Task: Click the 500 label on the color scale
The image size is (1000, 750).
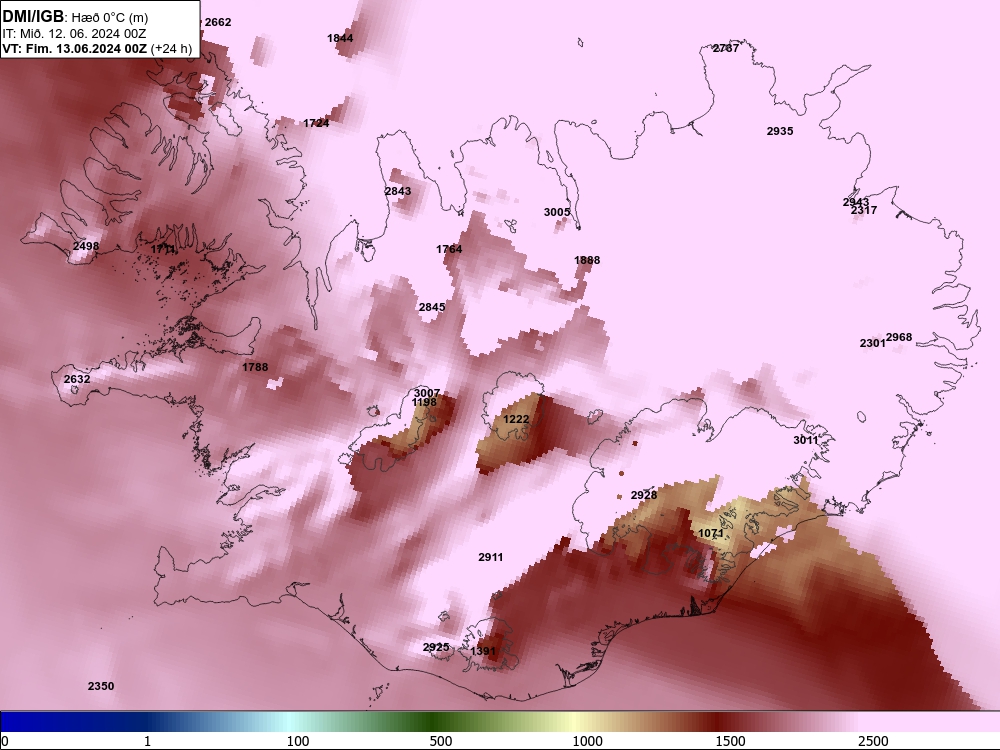Action: click(x=441, y=741)
